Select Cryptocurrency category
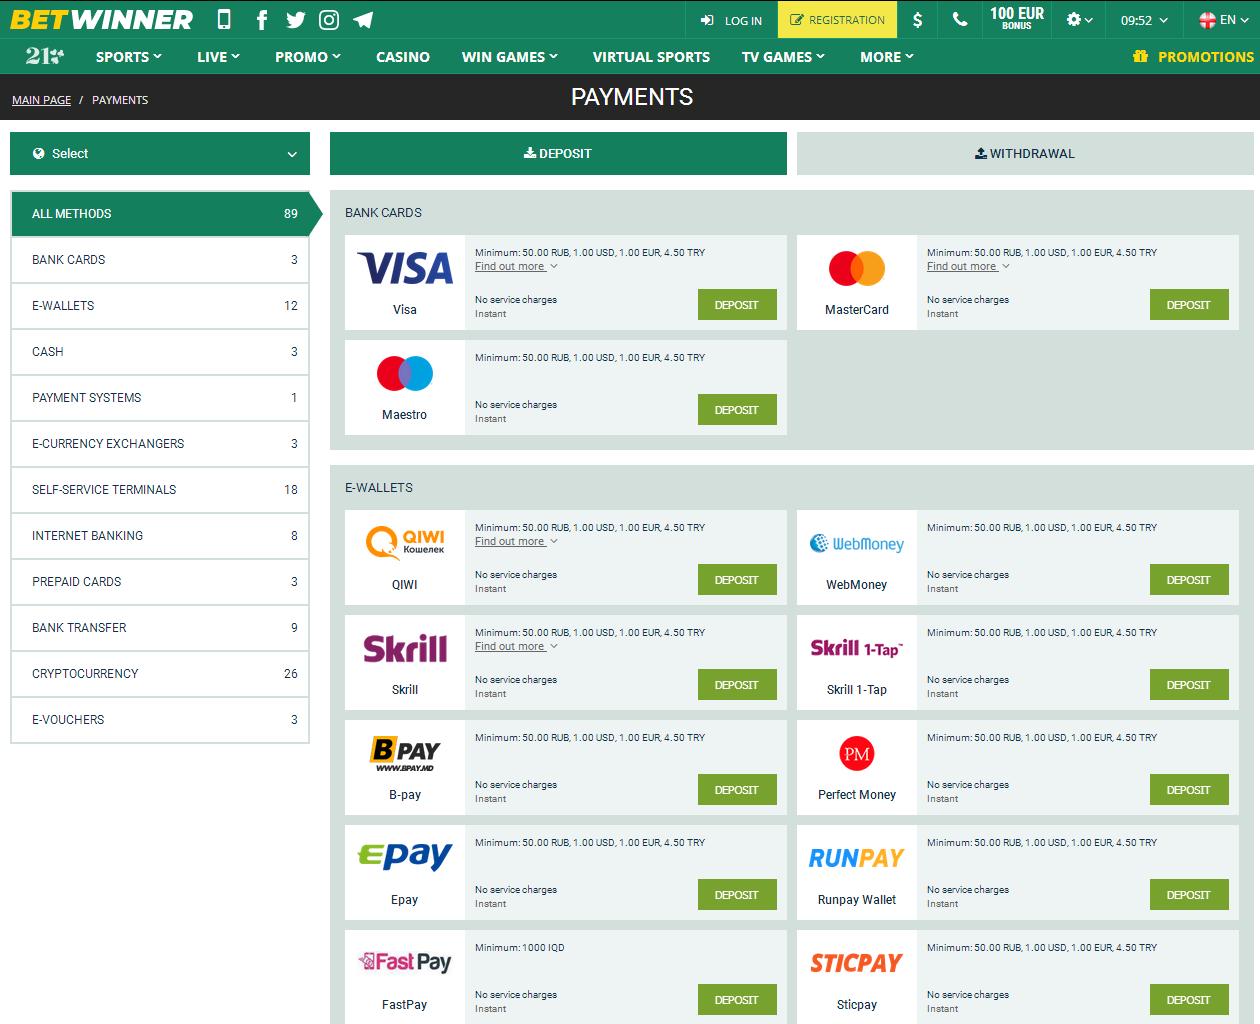The height and width of the screenshot is (1024, 1260). click(160, 674)
